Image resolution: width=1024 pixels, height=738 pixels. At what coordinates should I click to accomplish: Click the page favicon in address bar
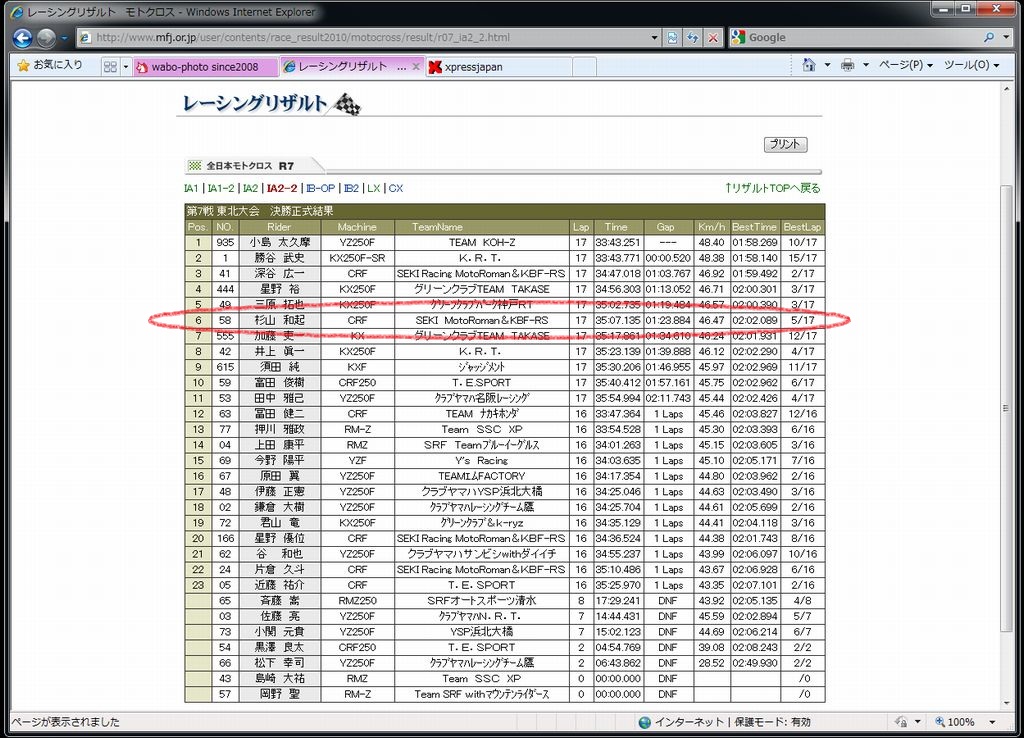[85, 37]
